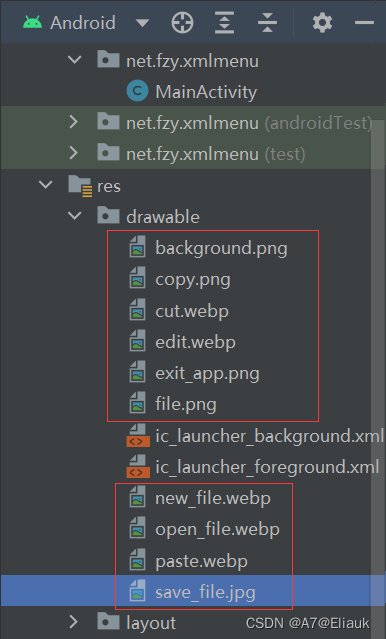Select the res folder
The image size is (386, 639).
coord(109,187)
